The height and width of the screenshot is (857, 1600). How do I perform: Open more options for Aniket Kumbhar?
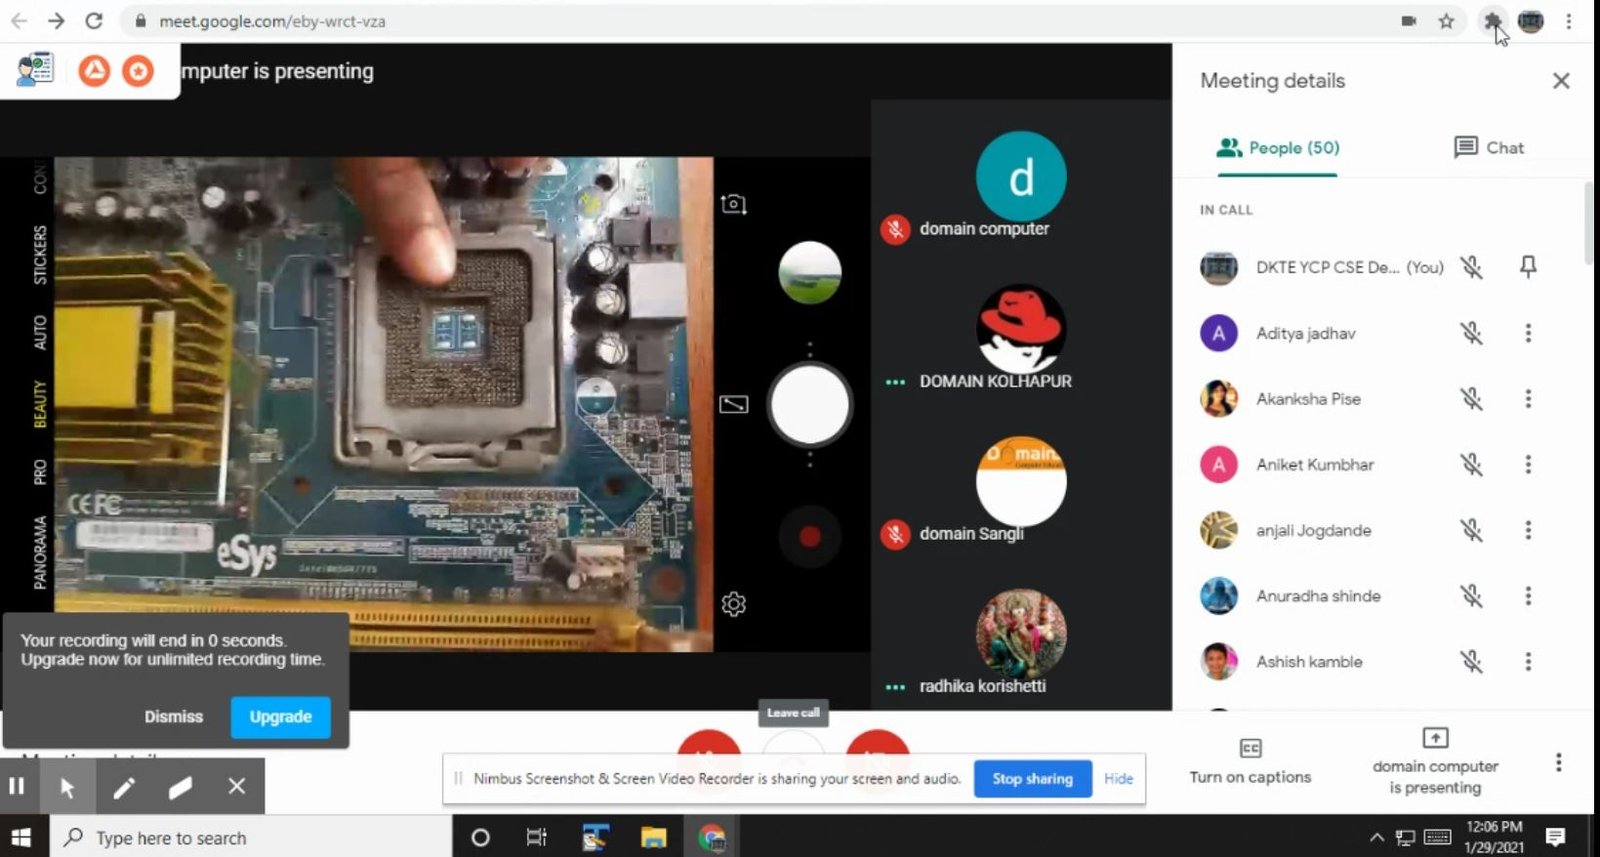1527,464
